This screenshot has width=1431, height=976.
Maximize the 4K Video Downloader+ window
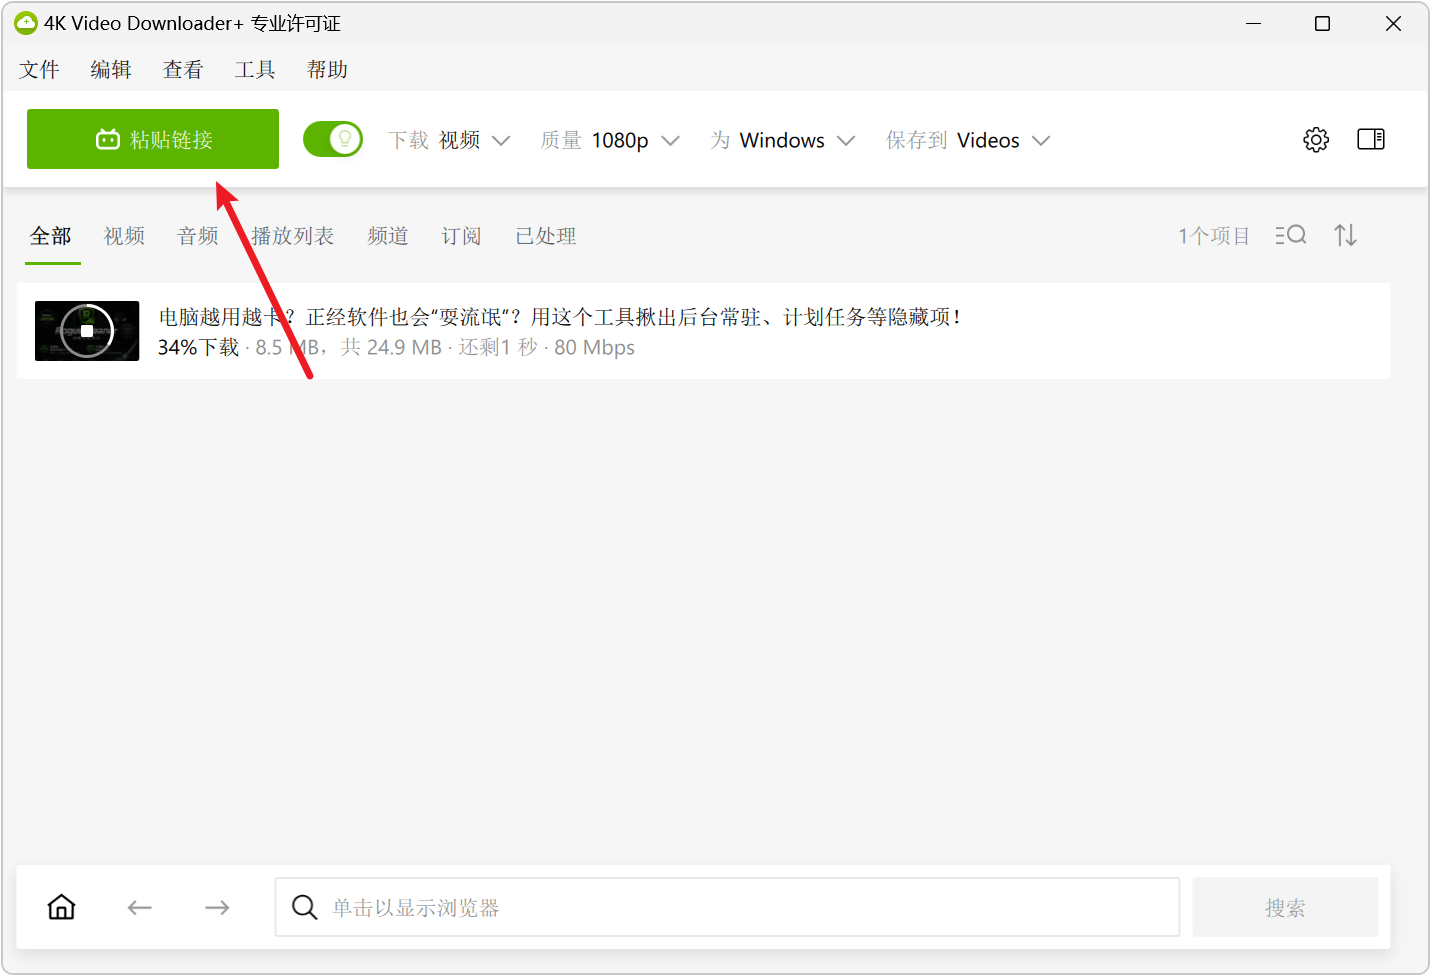point(1322,23)
